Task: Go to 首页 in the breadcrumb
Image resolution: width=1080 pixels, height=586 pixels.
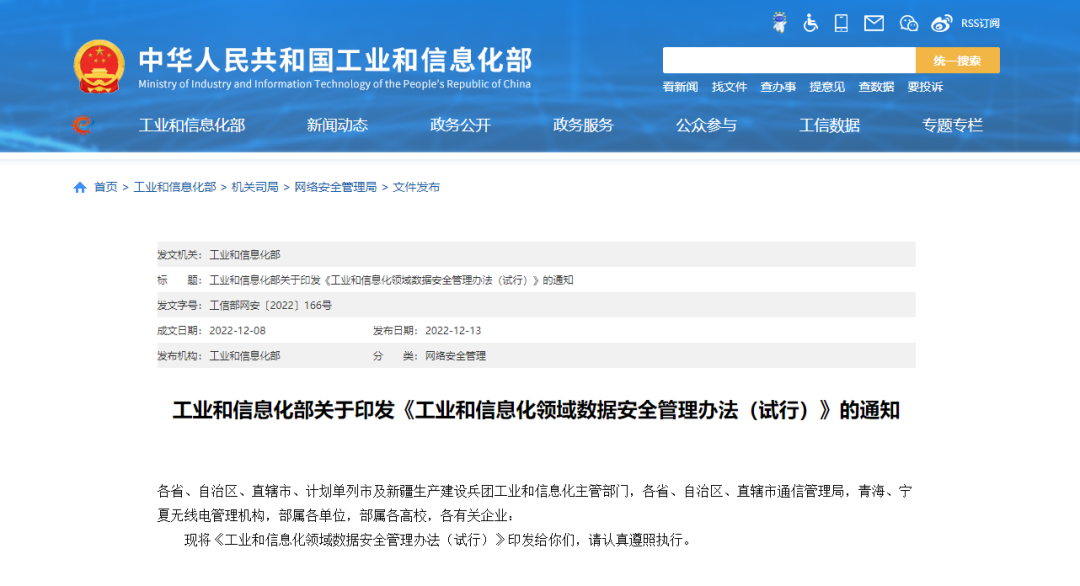Action: click(x=106, y=187)
